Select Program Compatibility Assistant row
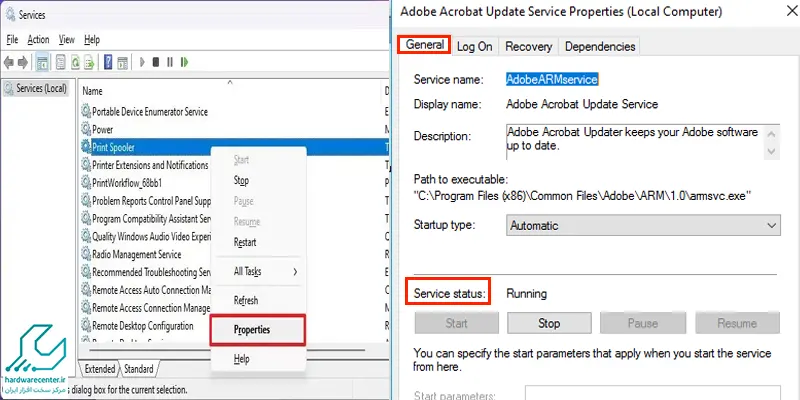Image resolution: width=800 pixels, height=400 pixels. [145, 219]
